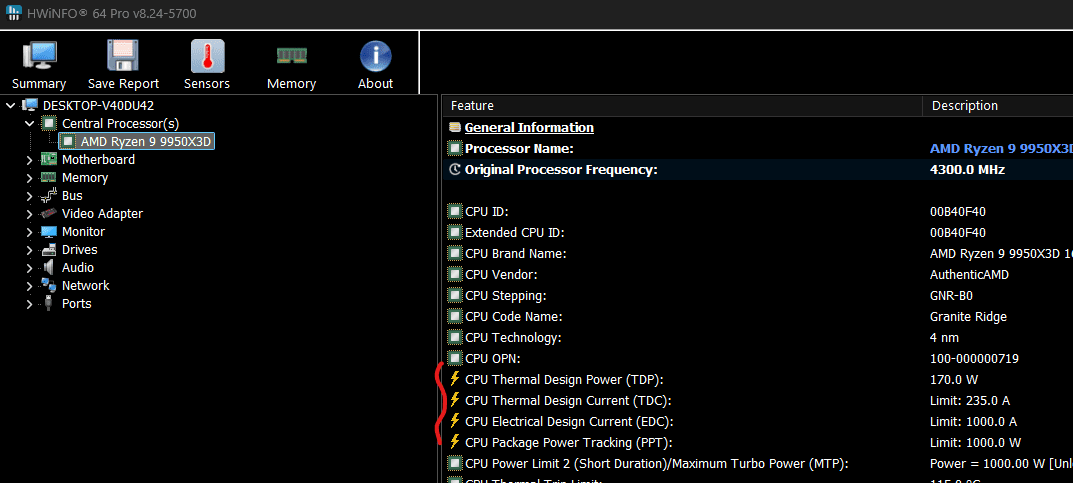This screenshot has width=1073, height=483.
Task: Click the Drives tree node icon
Action: pos(49,250)
